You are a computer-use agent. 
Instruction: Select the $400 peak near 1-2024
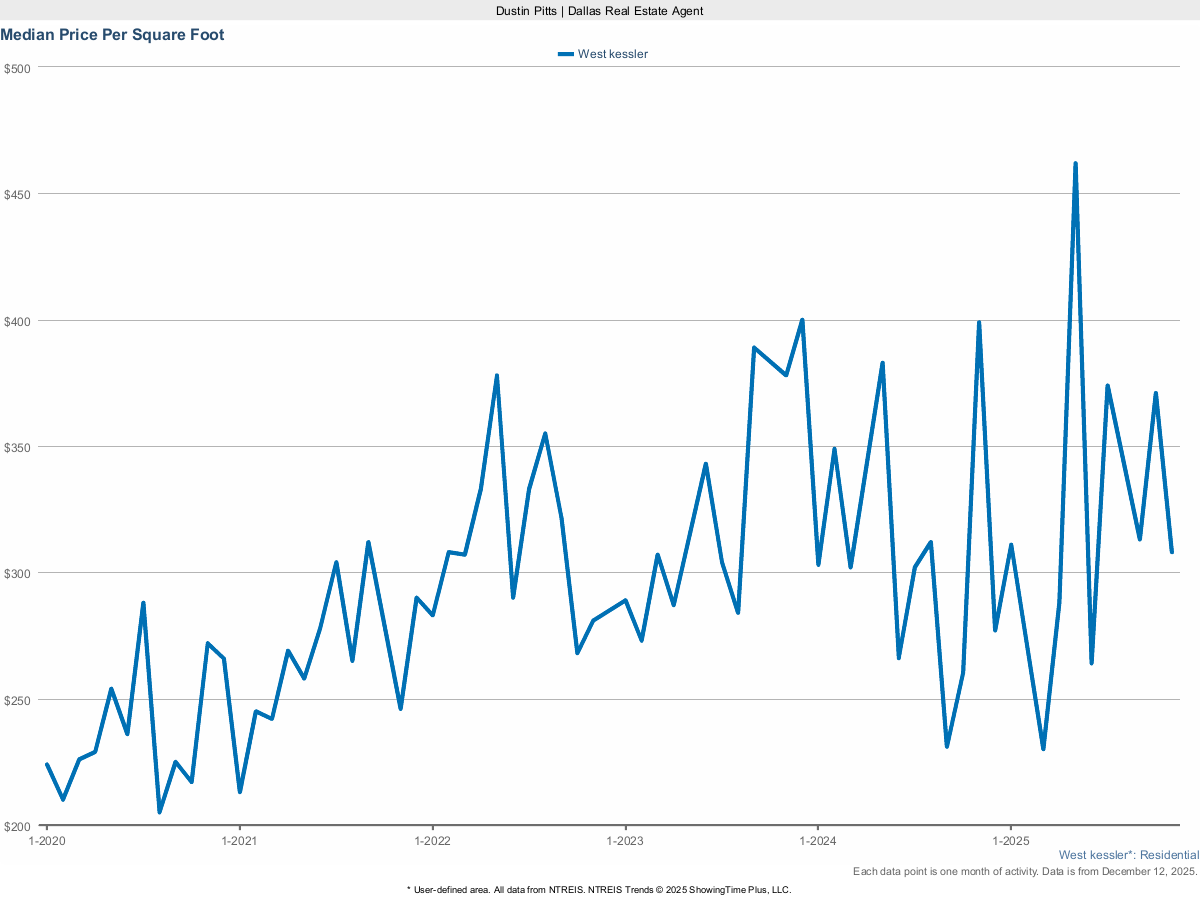click(801, 320)
